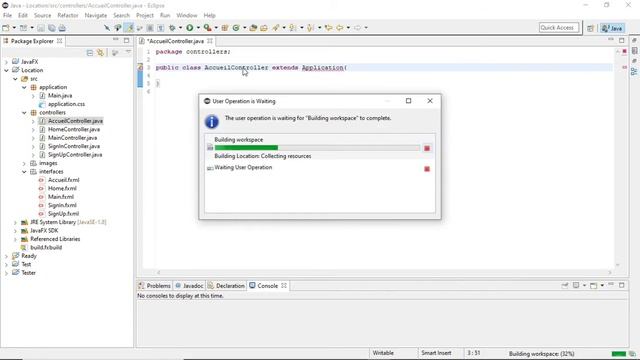Image resolution: width=640 pixels, height=360 pixels.
Task: Click the Run External Tools icon
Action: (207, 28)
